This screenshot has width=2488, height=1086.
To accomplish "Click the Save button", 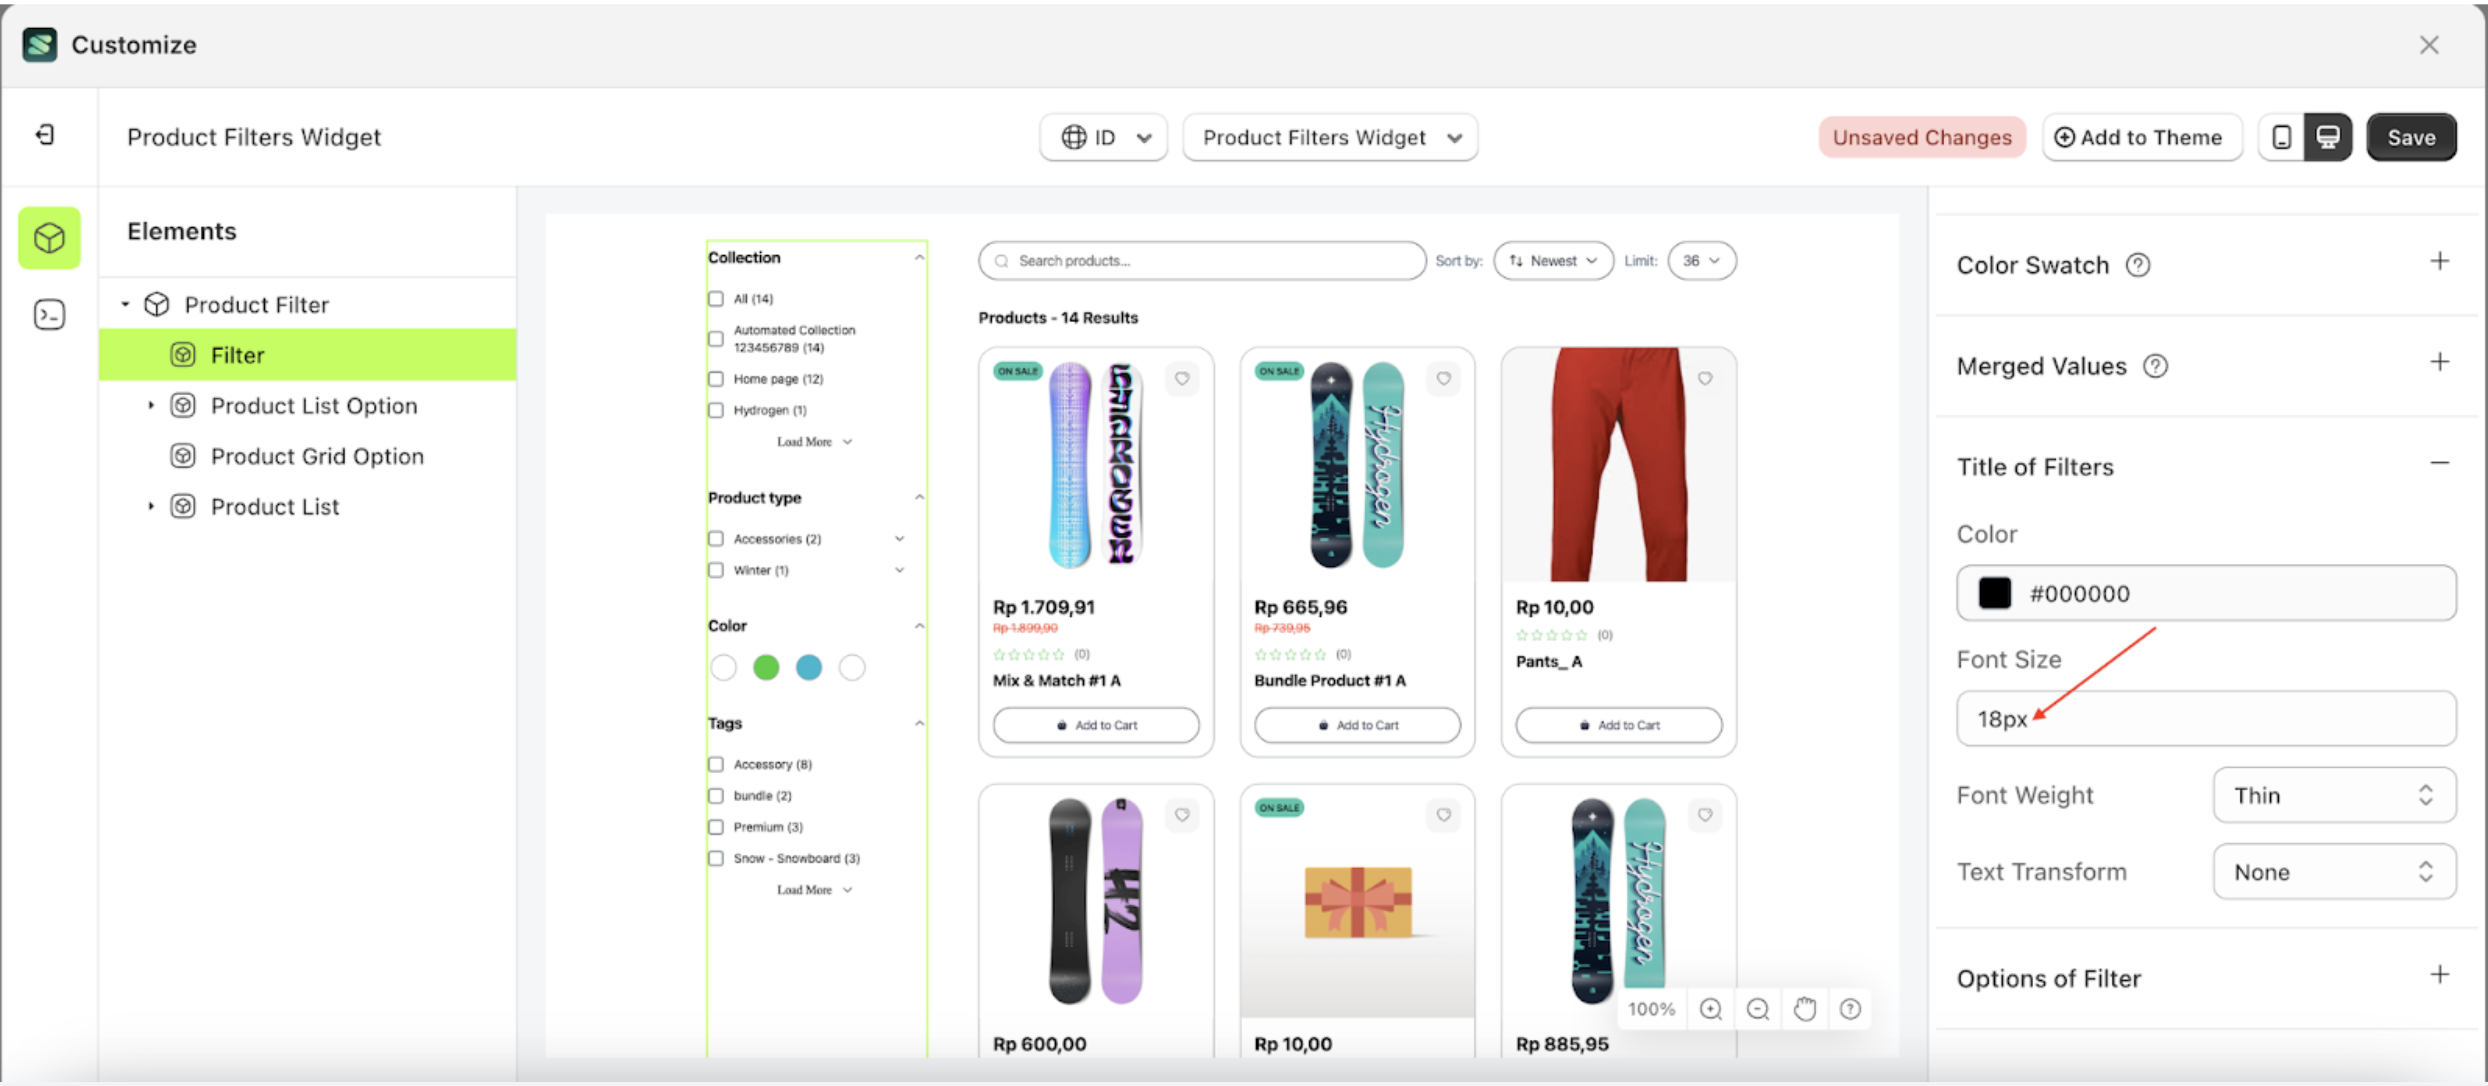I will (x=2411, y=137).
